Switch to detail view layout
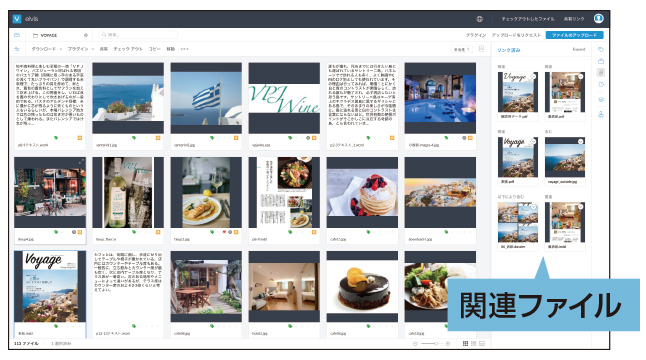The image size is (646, 360). [x=482, y=344]
